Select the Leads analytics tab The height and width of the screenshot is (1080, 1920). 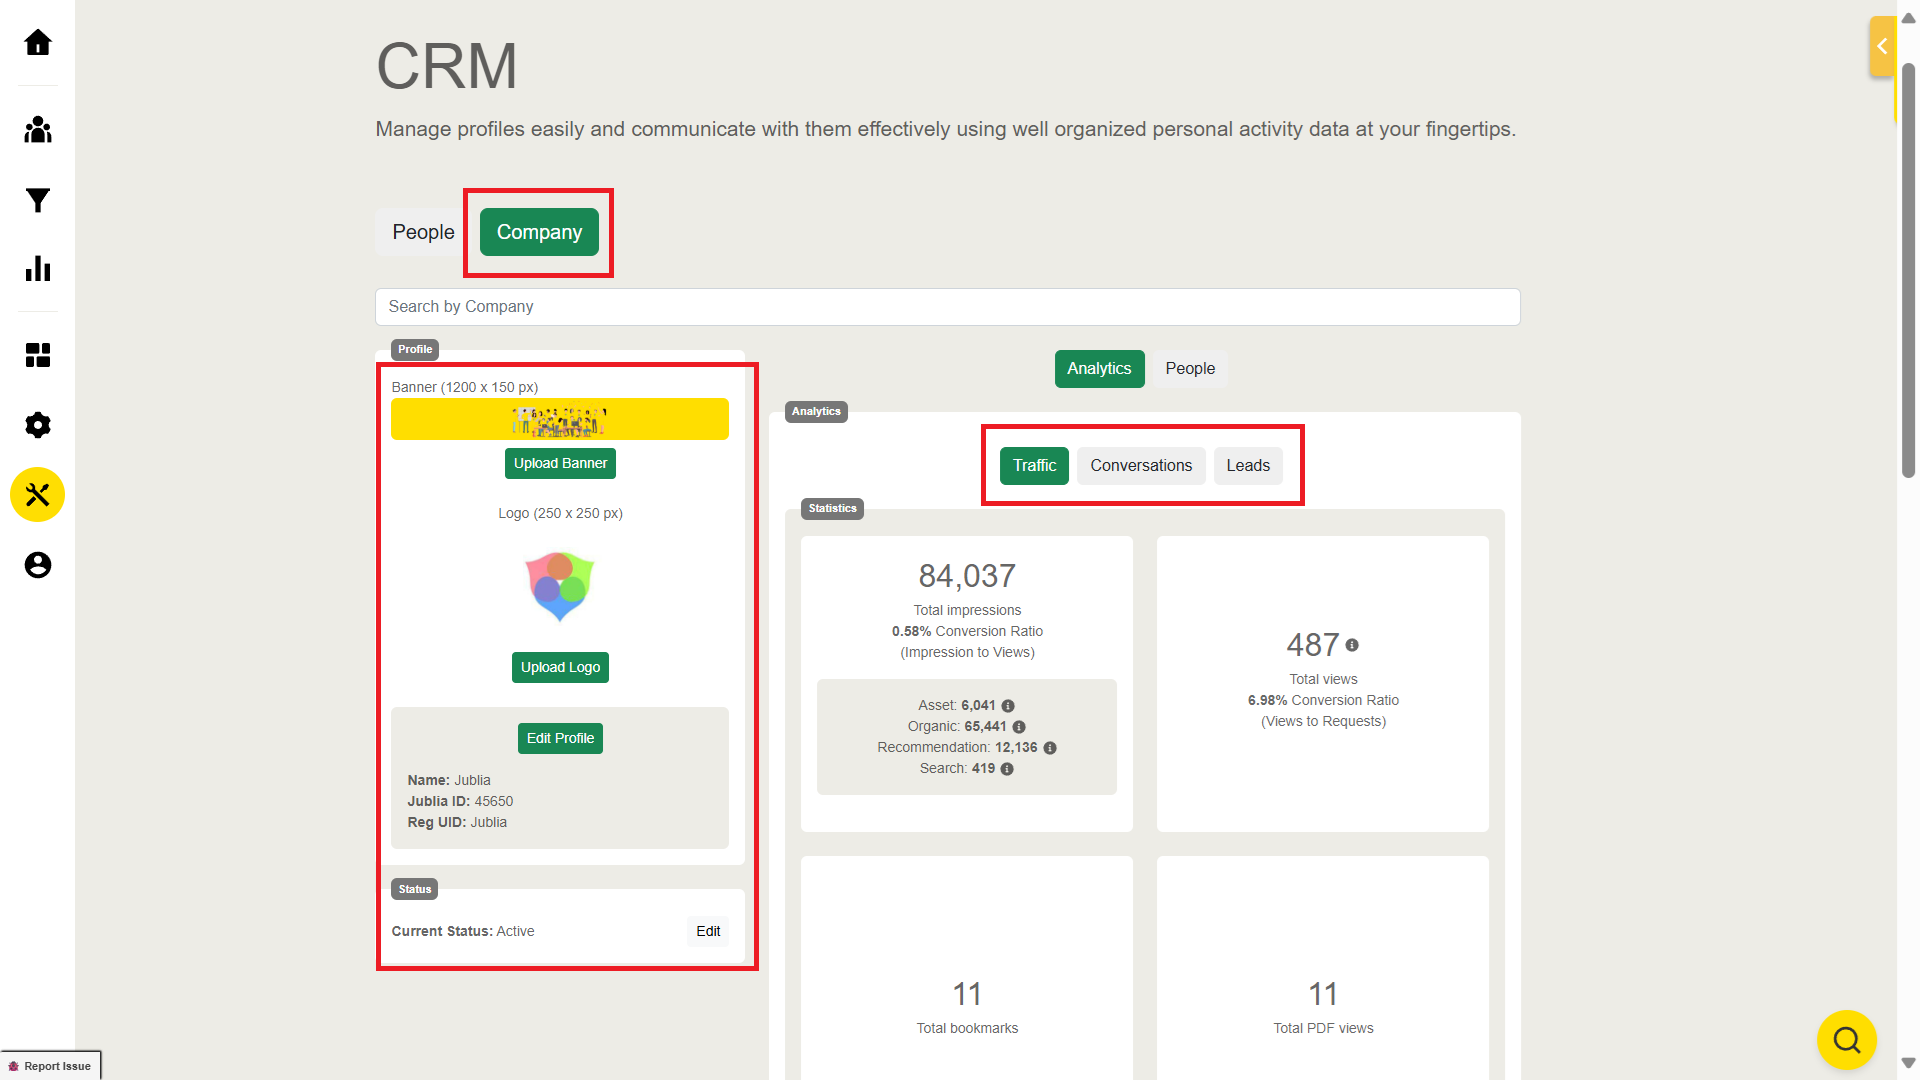tap(1248, 466)
